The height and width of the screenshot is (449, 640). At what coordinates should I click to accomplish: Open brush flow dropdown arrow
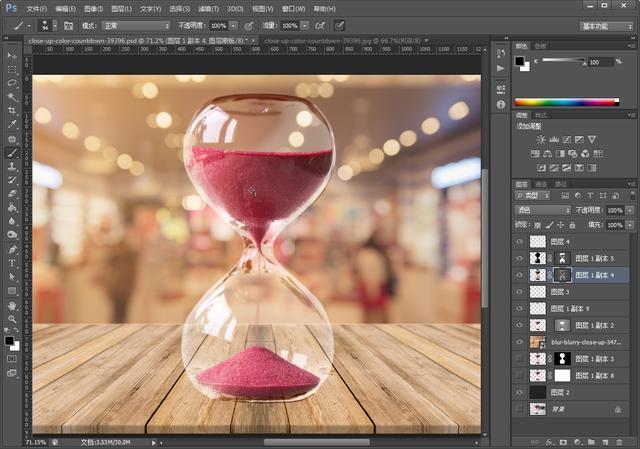point(304,26)
